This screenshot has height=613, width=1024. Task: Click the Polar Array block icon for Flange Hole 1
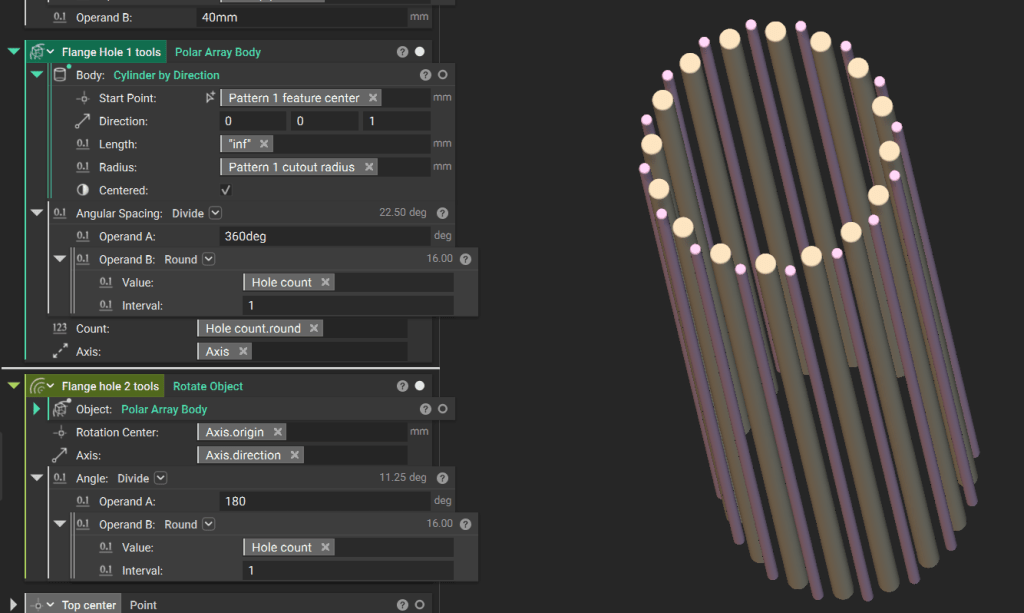click(37, 52)
